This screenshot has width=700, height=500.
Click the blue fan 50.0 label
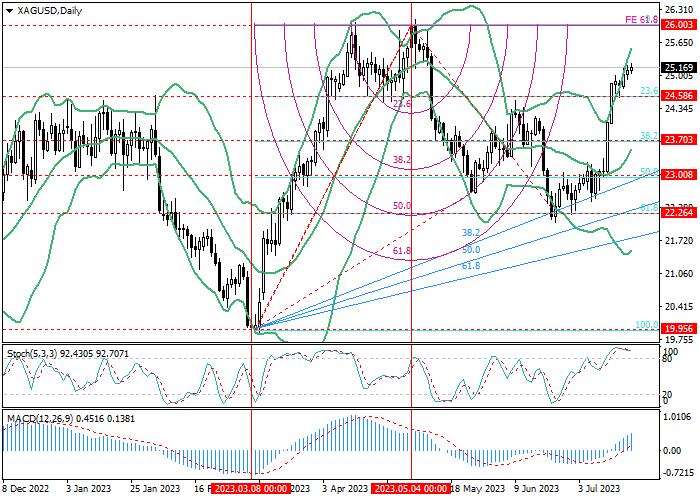pos(471,250)
